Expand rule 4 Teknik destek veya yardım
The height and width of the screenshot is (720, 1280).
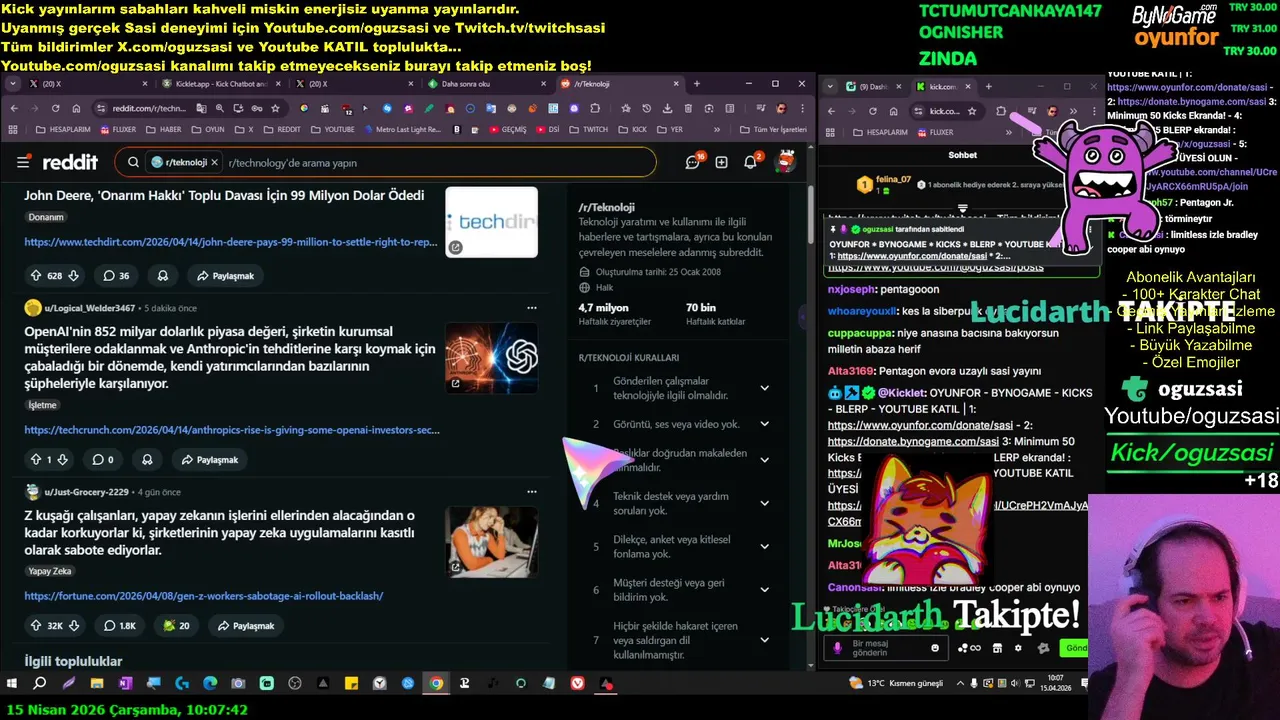pos(764,503)
